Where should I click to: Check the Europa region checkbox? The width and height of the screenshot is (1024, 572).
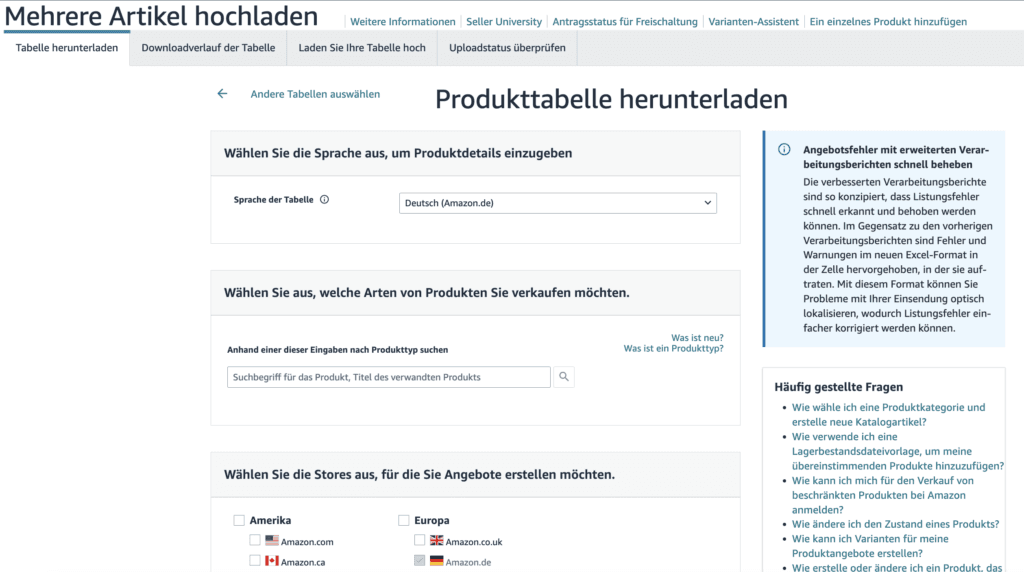[404, 520]
